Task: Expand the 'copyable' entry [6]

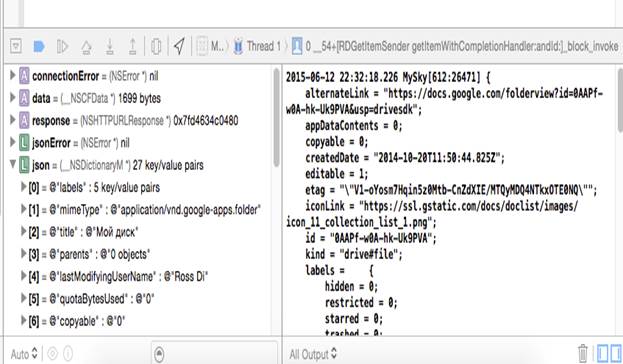Action: click(x=23, y=320)
